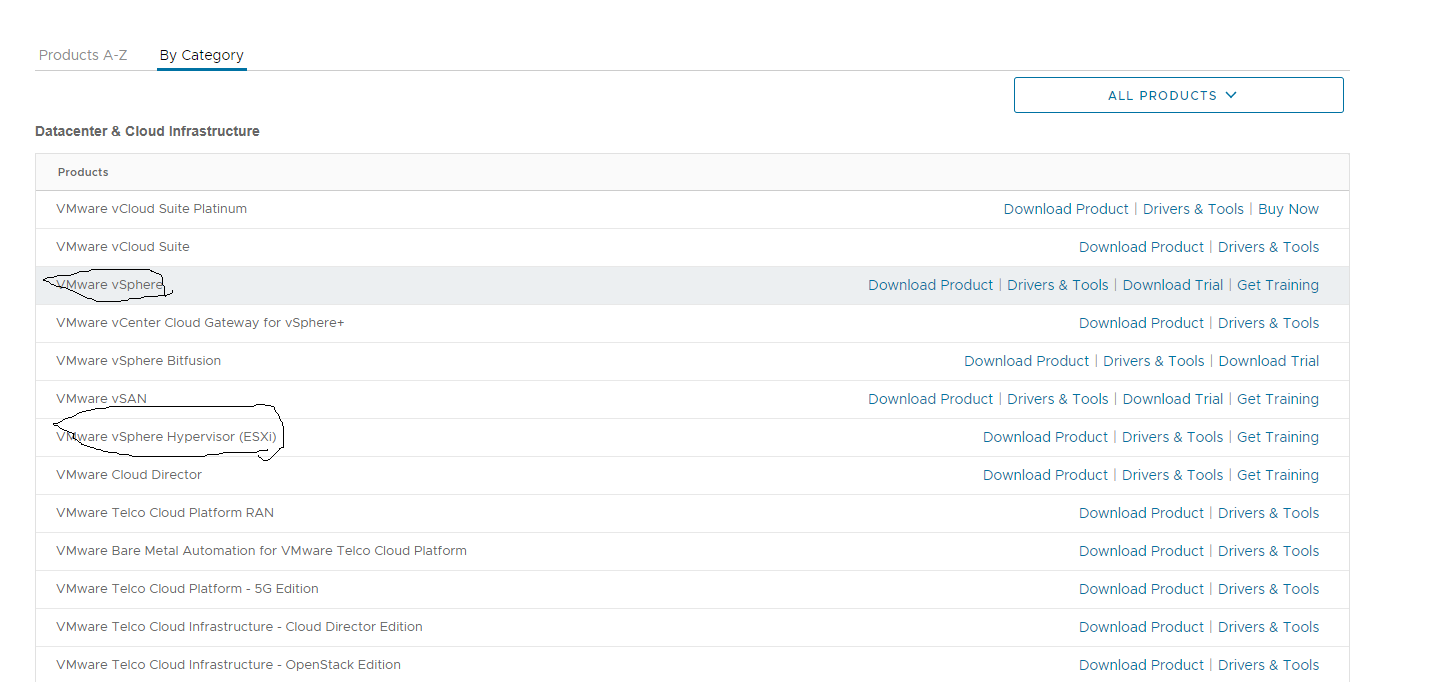1442x682 pixels.
Task: Click Download Product in VMware vSphere row
Action: click(930, 285)
